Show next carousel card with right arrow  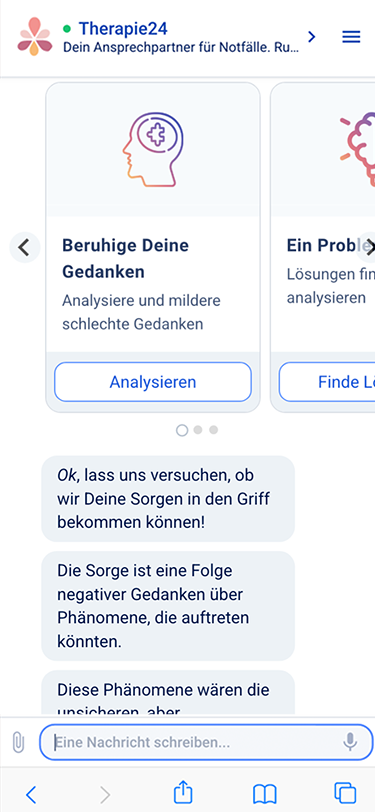point(367,246)
